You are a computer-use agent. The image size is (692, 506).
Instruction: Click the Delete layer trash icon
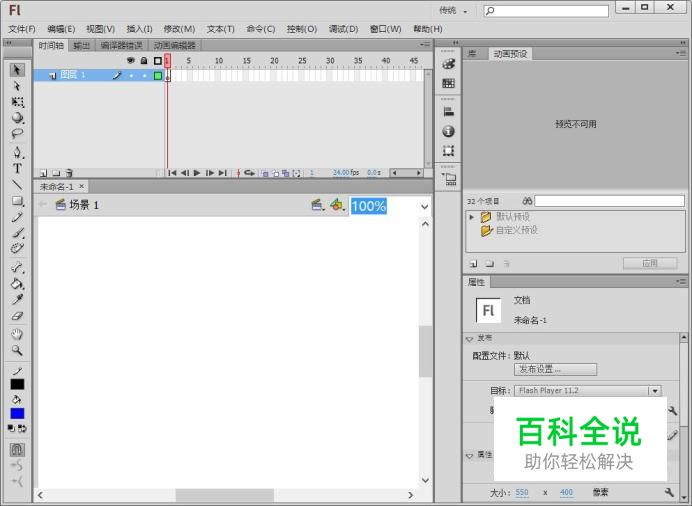pos(69,173)
